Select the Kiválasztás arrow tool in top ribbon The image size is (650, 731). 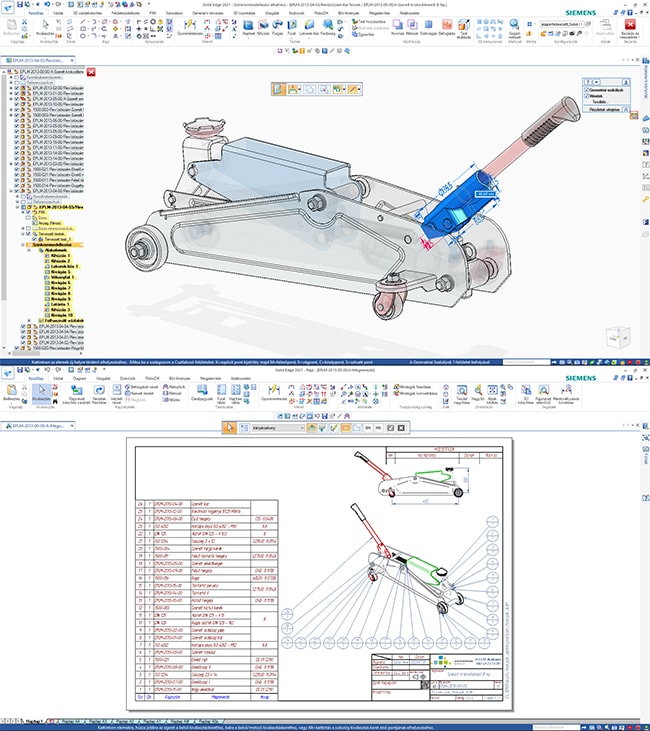[x=45, y=27]
